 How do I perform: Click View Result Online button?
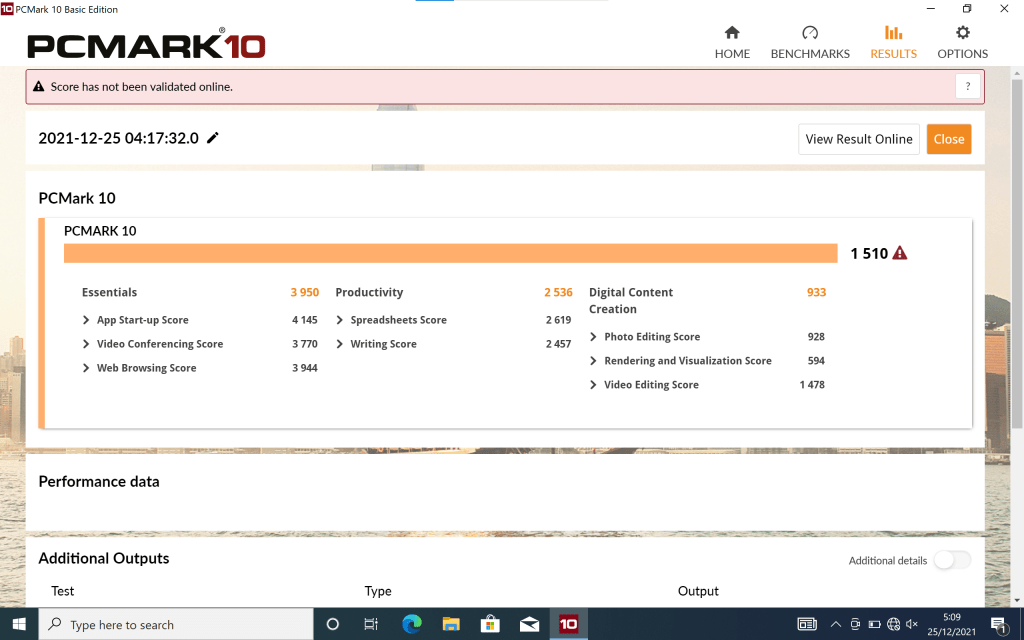pyautogui.click(x=859, y=139)
